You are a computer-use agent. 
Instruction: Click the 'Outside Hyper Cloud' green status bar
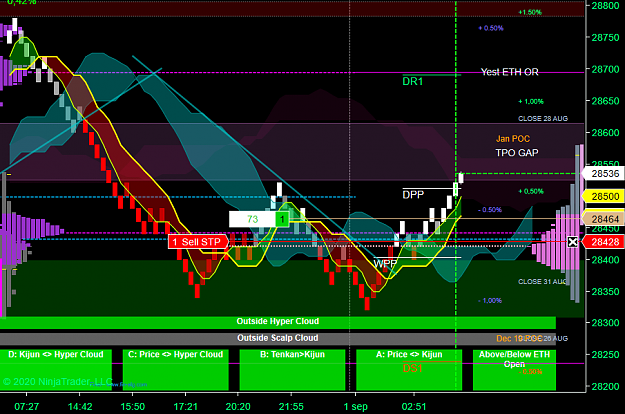[x=278, y=322]
